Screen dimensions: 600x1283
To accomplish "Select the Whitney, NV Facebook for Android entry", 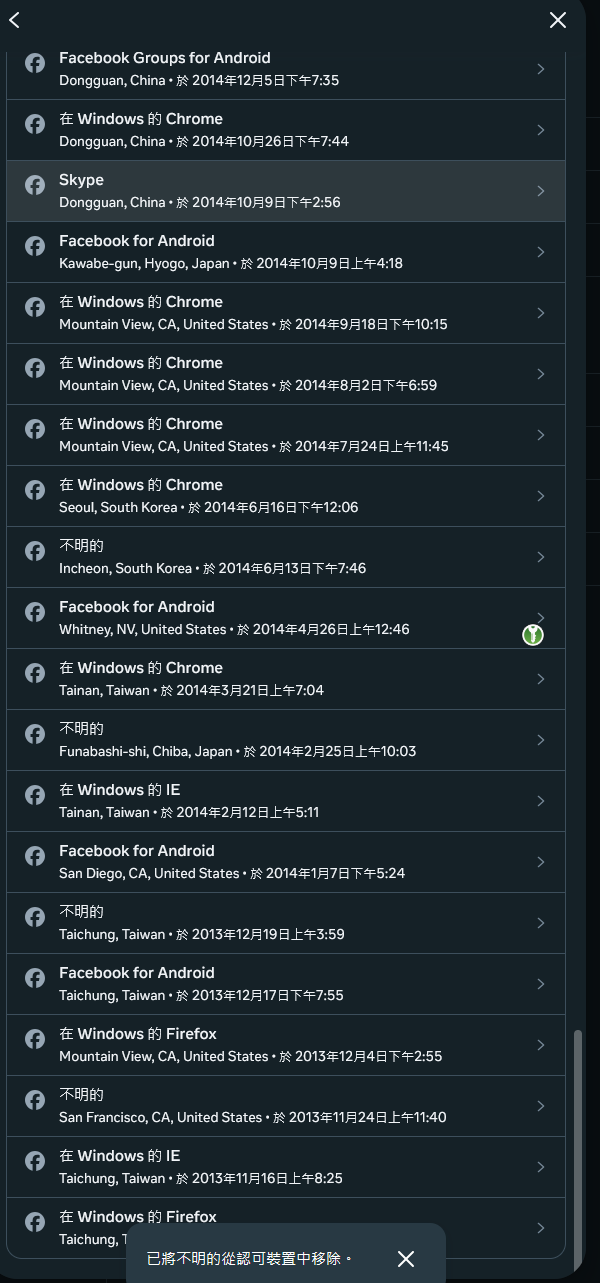I will (x=286, y=618).
